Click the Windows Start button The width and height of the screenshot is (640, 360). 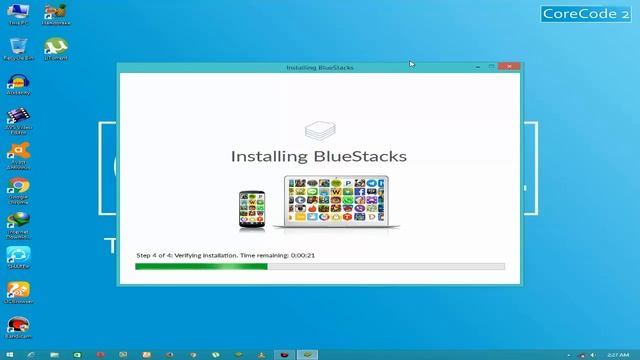tap(9, 355)
